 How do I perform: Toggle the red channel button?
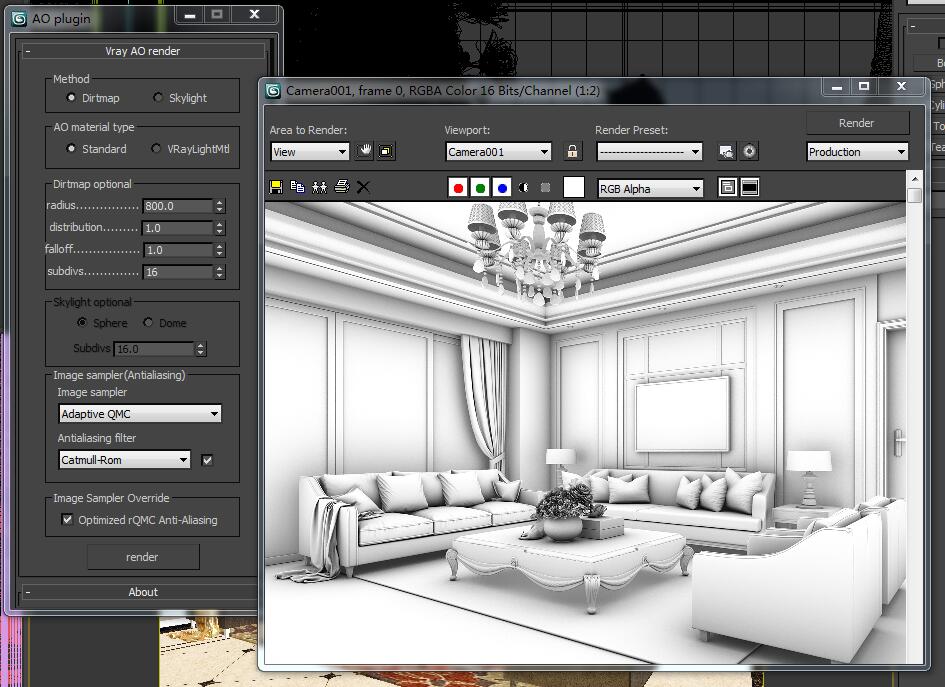click(458, 188)
